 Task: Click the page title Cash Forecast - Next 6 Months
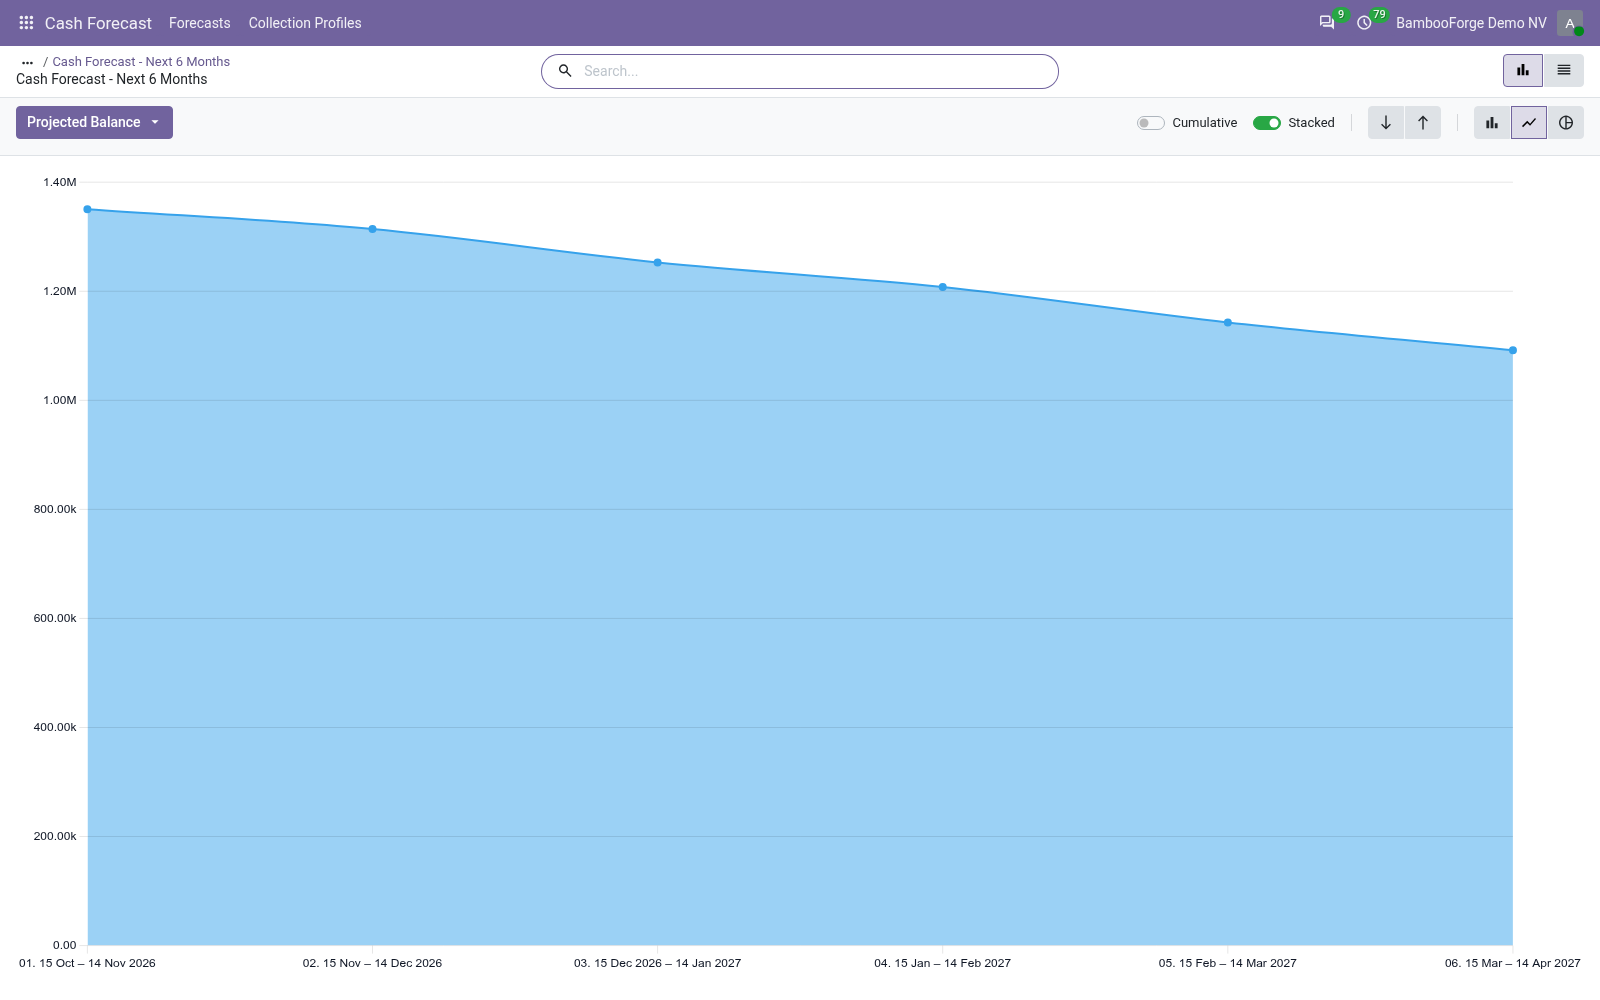click(x=112, y=79)
